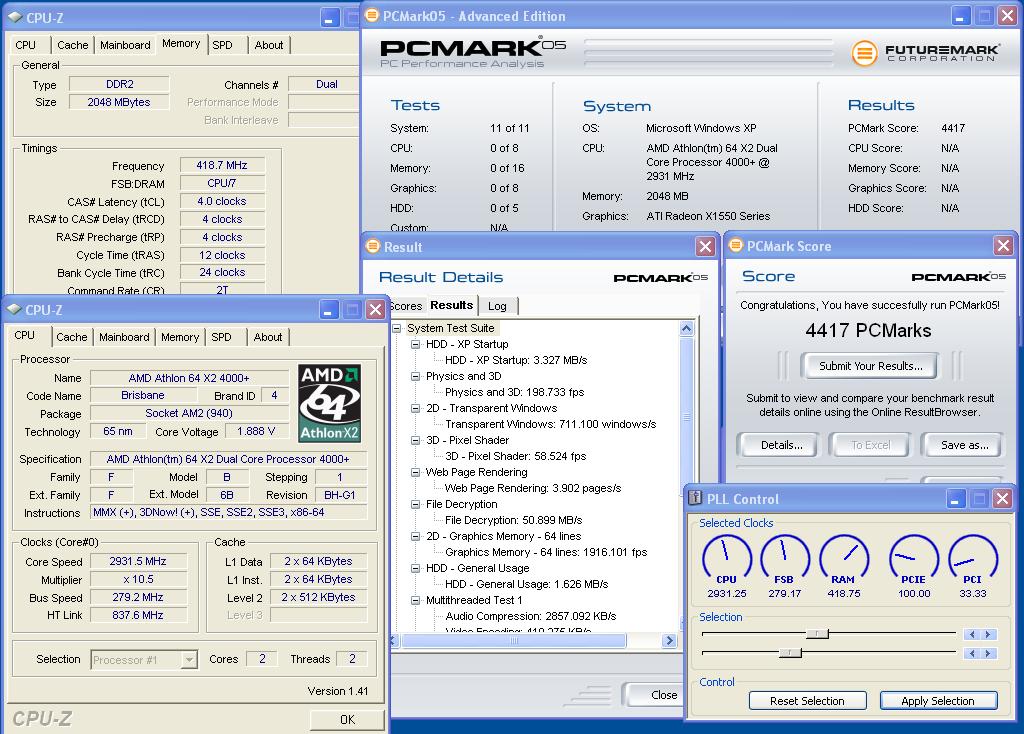The image size is (1024, 734).
Task: Collapse the System Test Suite tree node
Action: click(396, 328)
